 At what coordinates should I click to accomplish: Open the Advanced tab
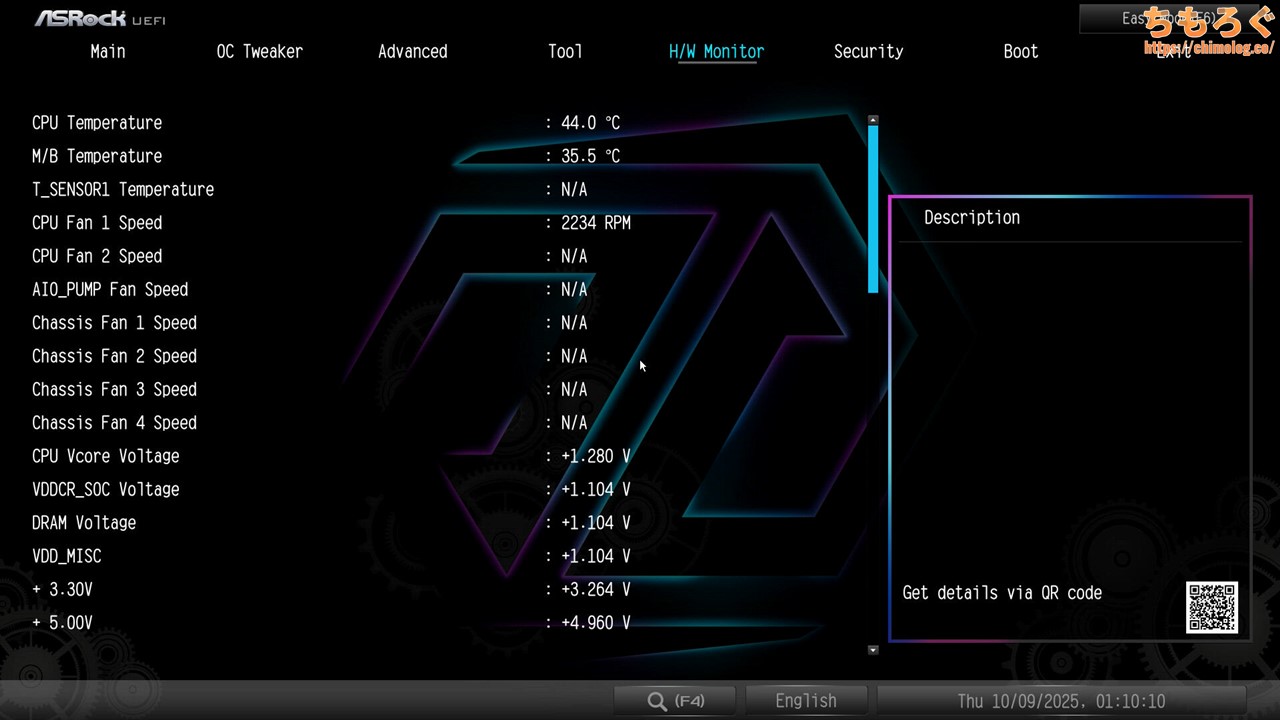coord(412,52)
